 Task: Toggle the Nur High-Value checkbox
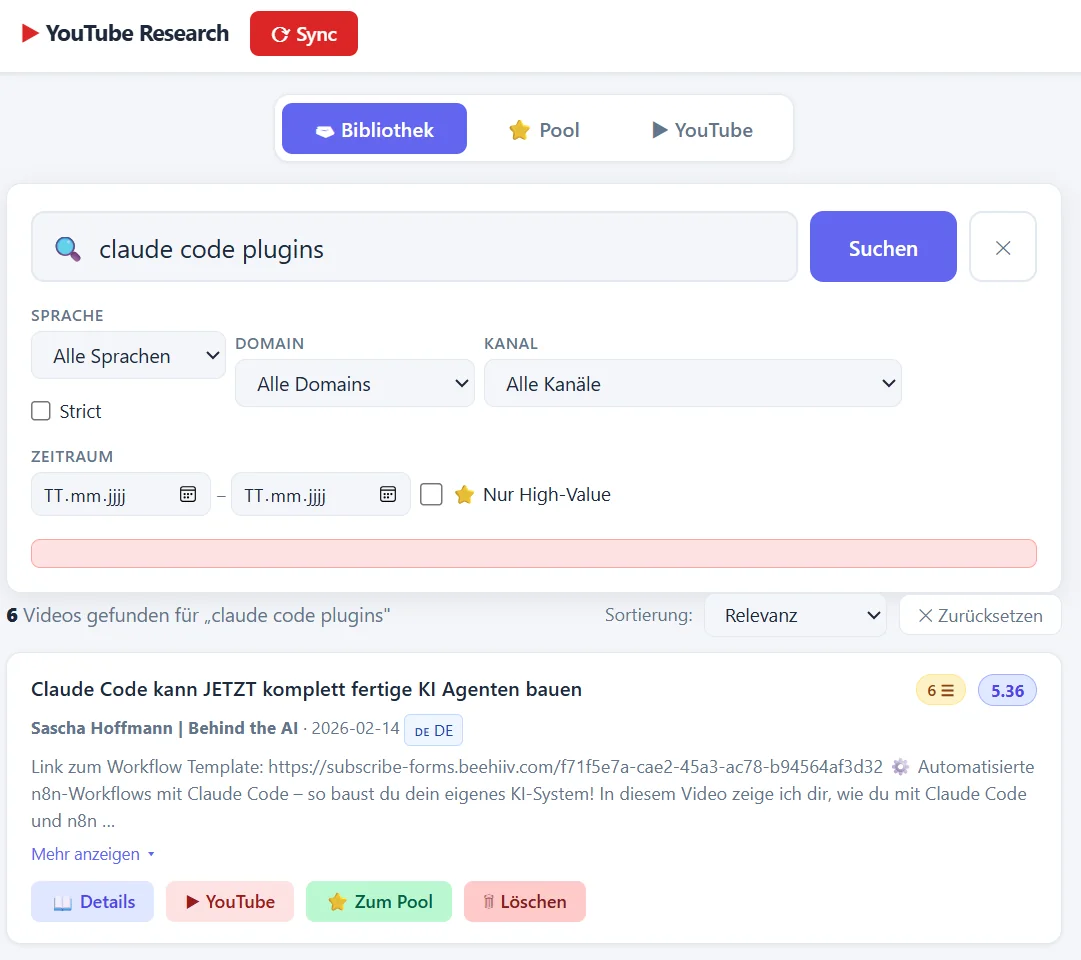coord(431,494)
